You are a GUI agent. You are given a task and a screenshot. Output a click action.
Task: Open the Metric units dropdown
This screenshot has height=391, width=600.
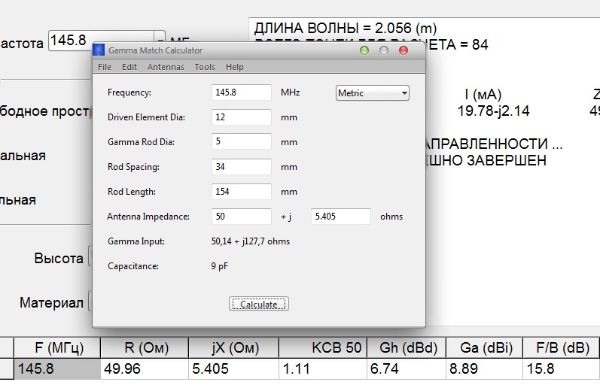(373, 93)
